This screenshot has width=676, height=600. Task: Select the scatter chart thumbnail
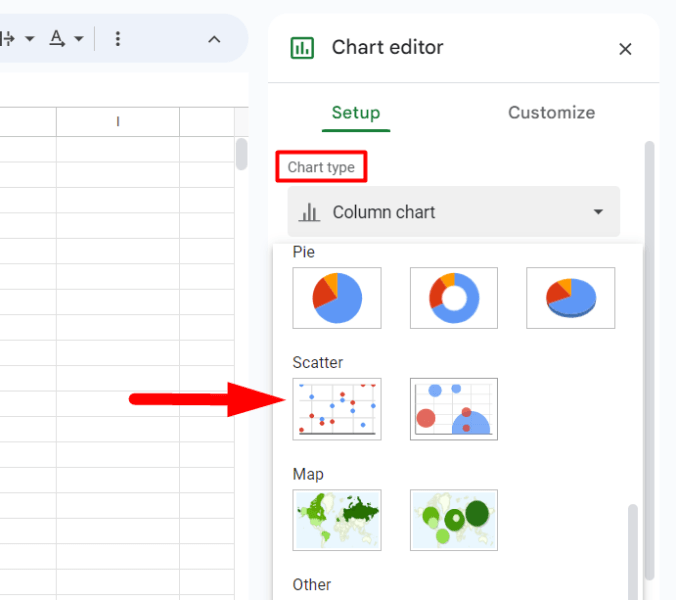pyautogui.click(x=337, y=409)
